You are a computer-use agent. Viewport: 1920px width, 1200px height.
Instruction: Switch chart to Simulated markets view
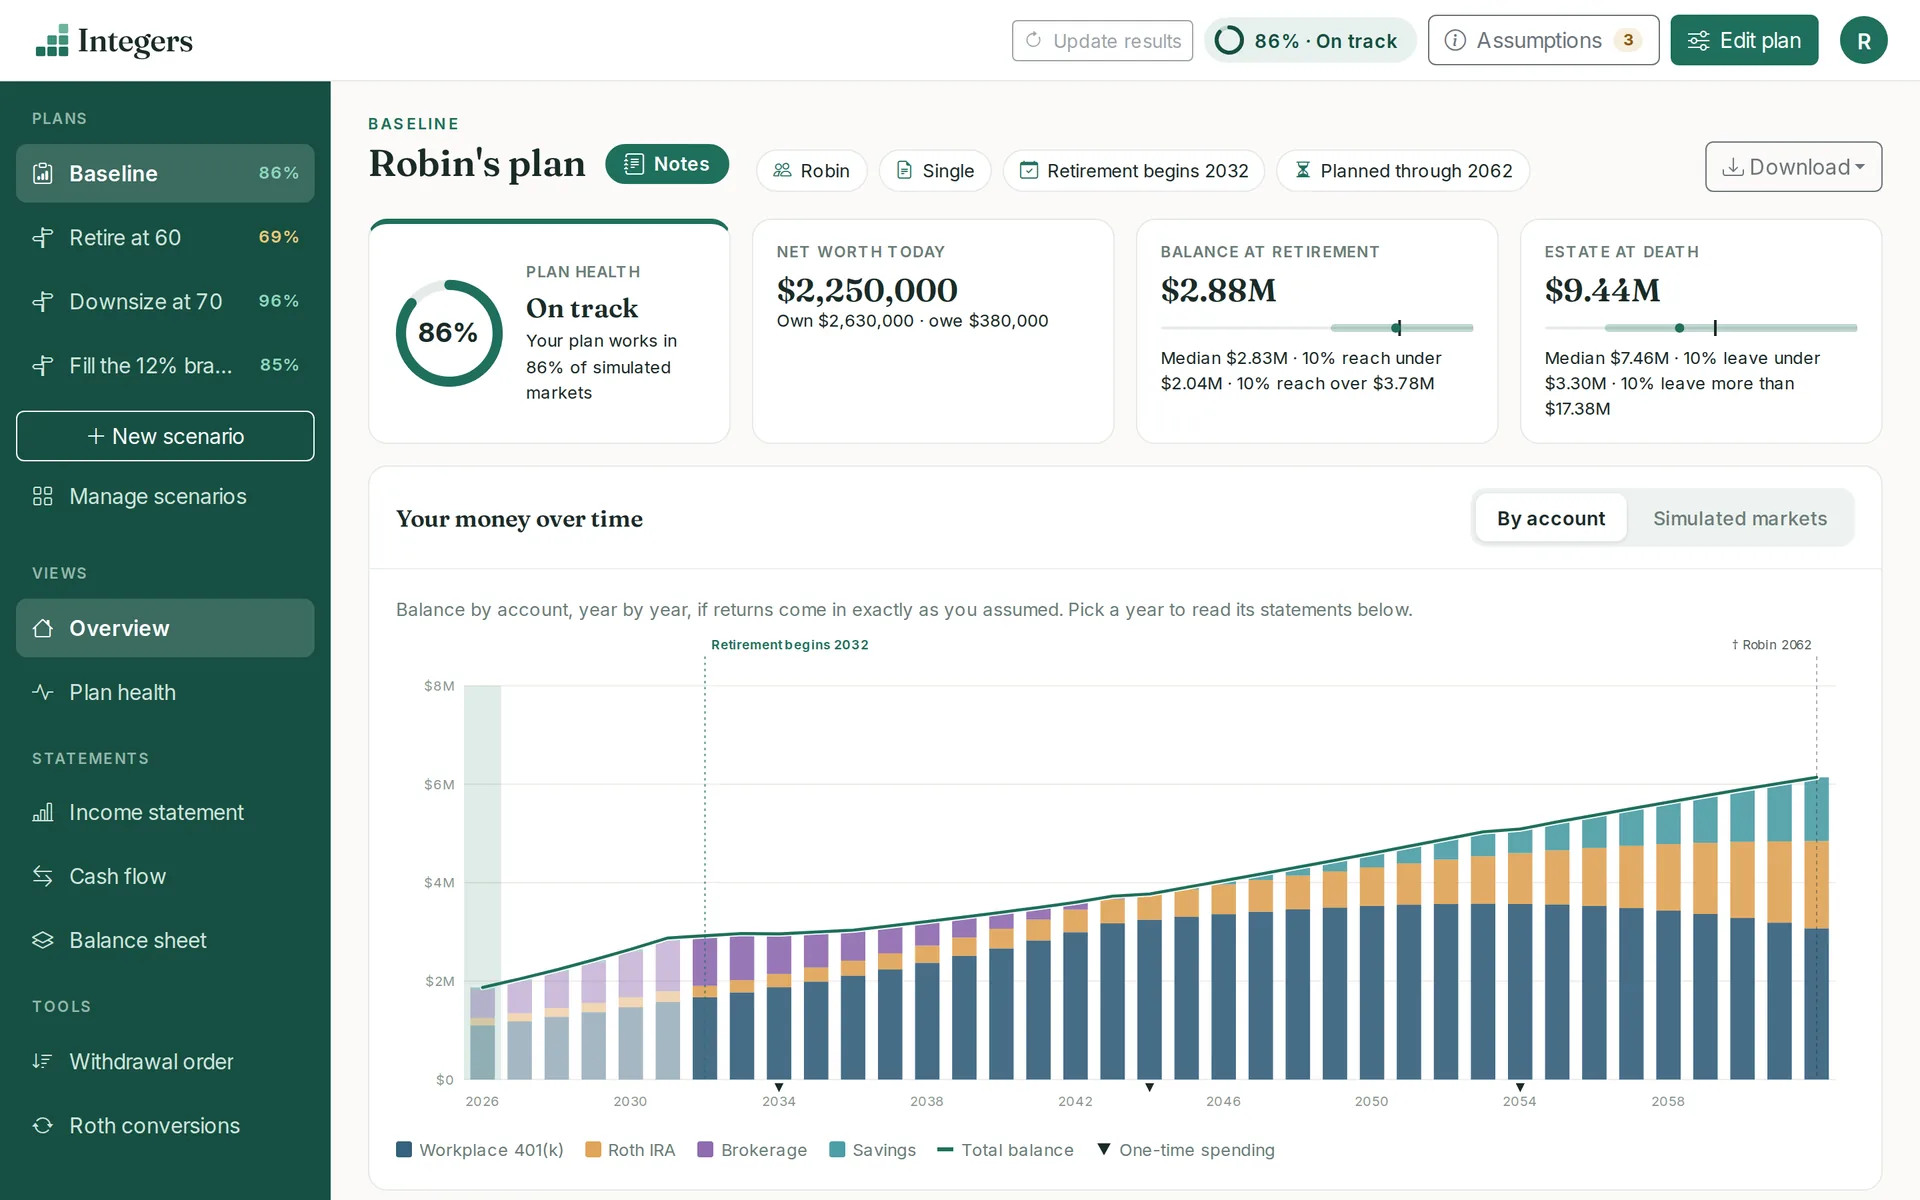1739,518
